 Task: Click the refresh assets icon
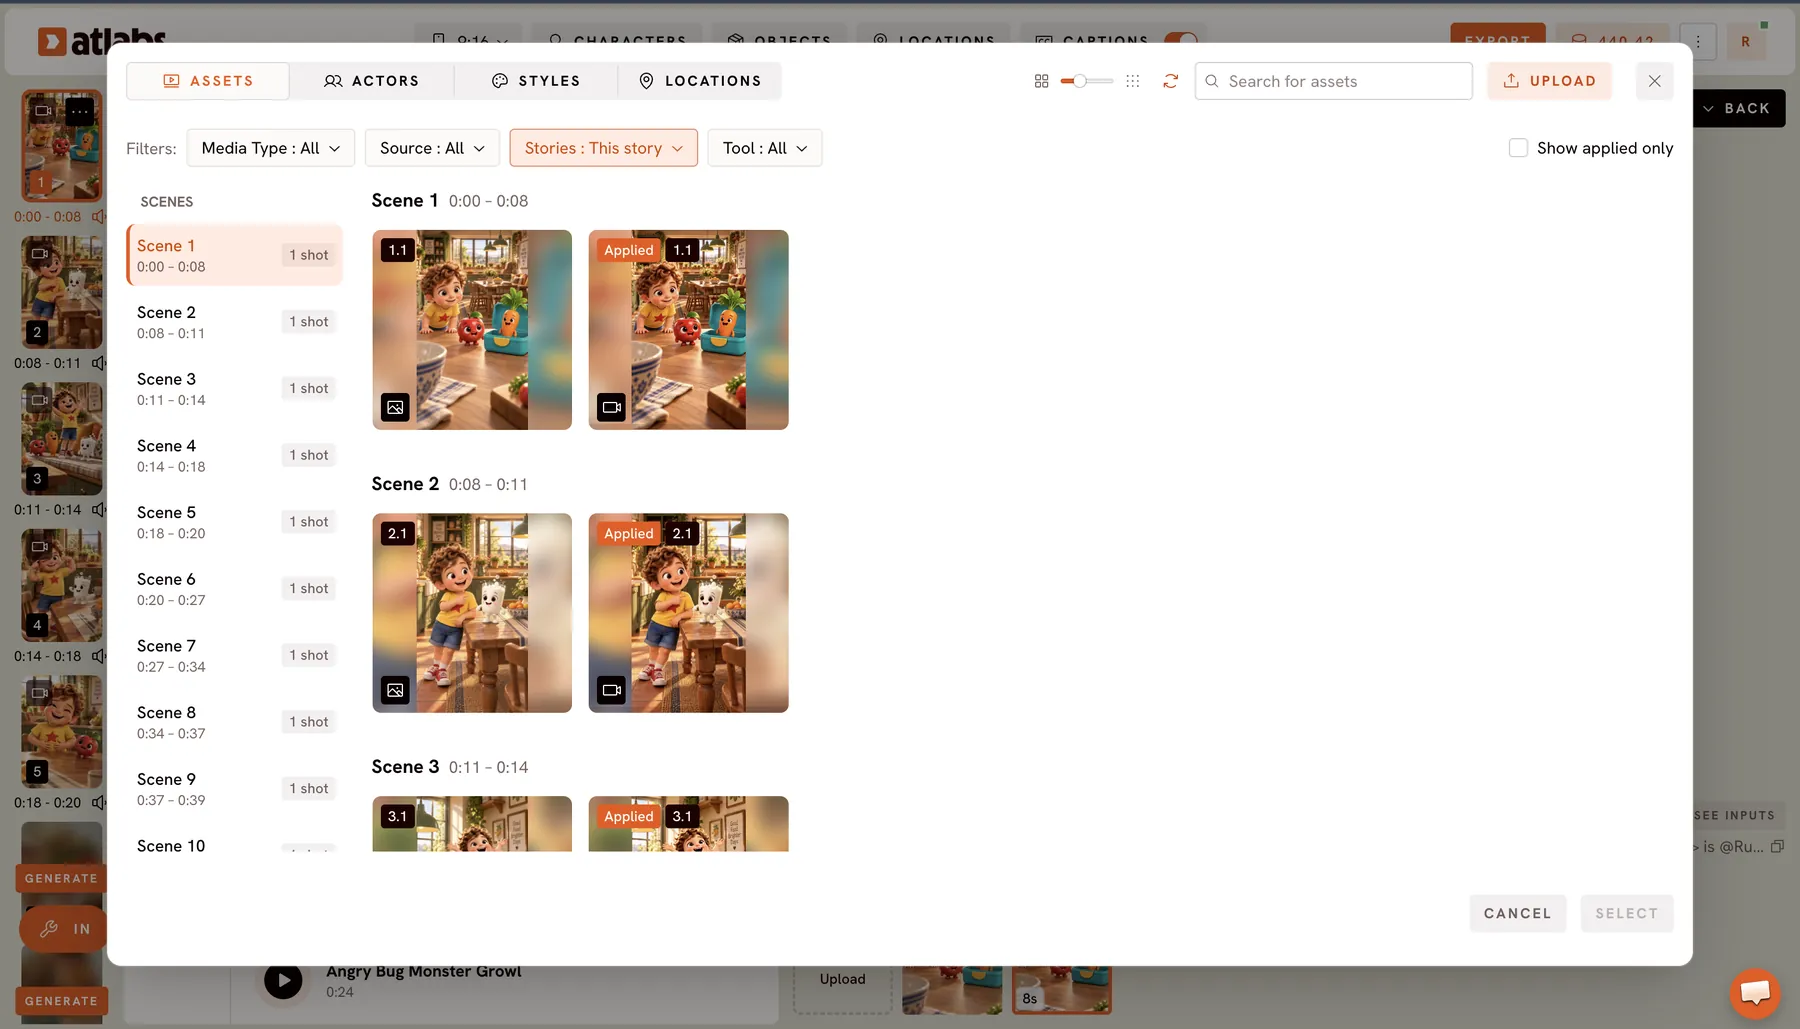pyautogui.click(x=1170, y=81)
